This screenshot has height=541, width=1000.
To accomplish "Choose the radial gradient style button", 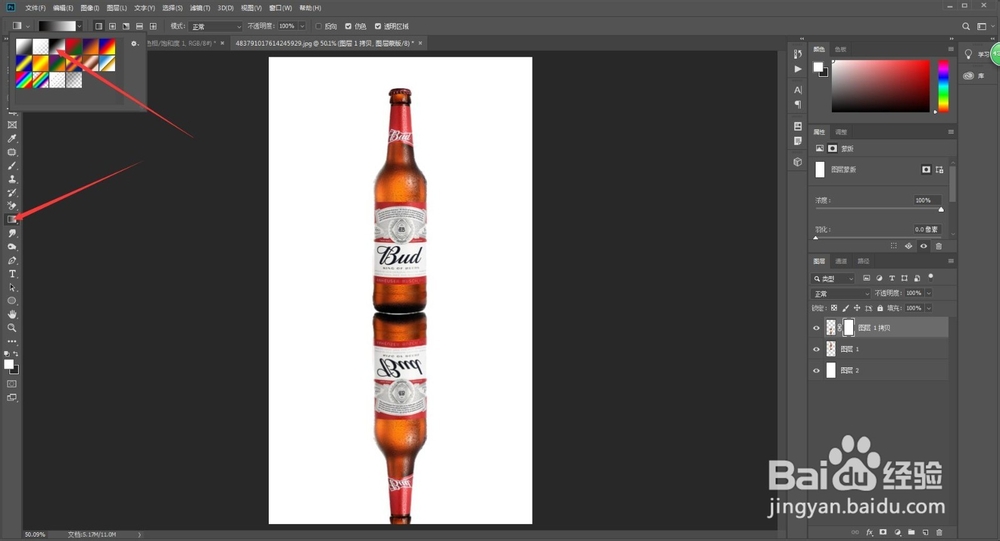I will point(112,26).
